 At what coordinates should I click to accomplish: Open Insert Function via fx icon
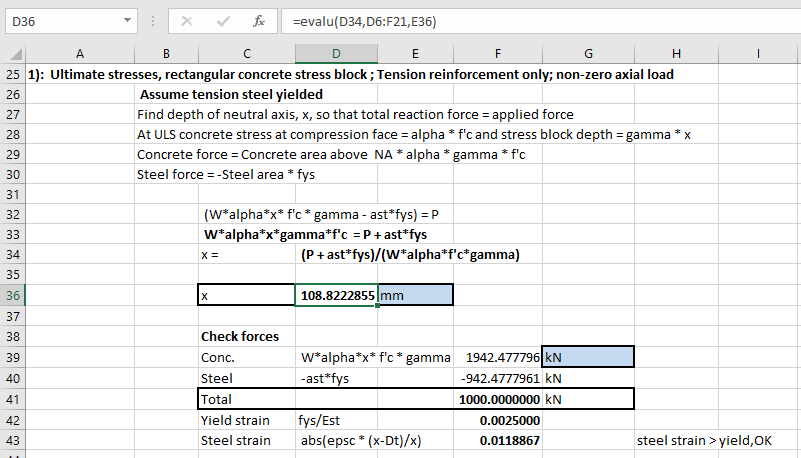(x=258, y=20)
